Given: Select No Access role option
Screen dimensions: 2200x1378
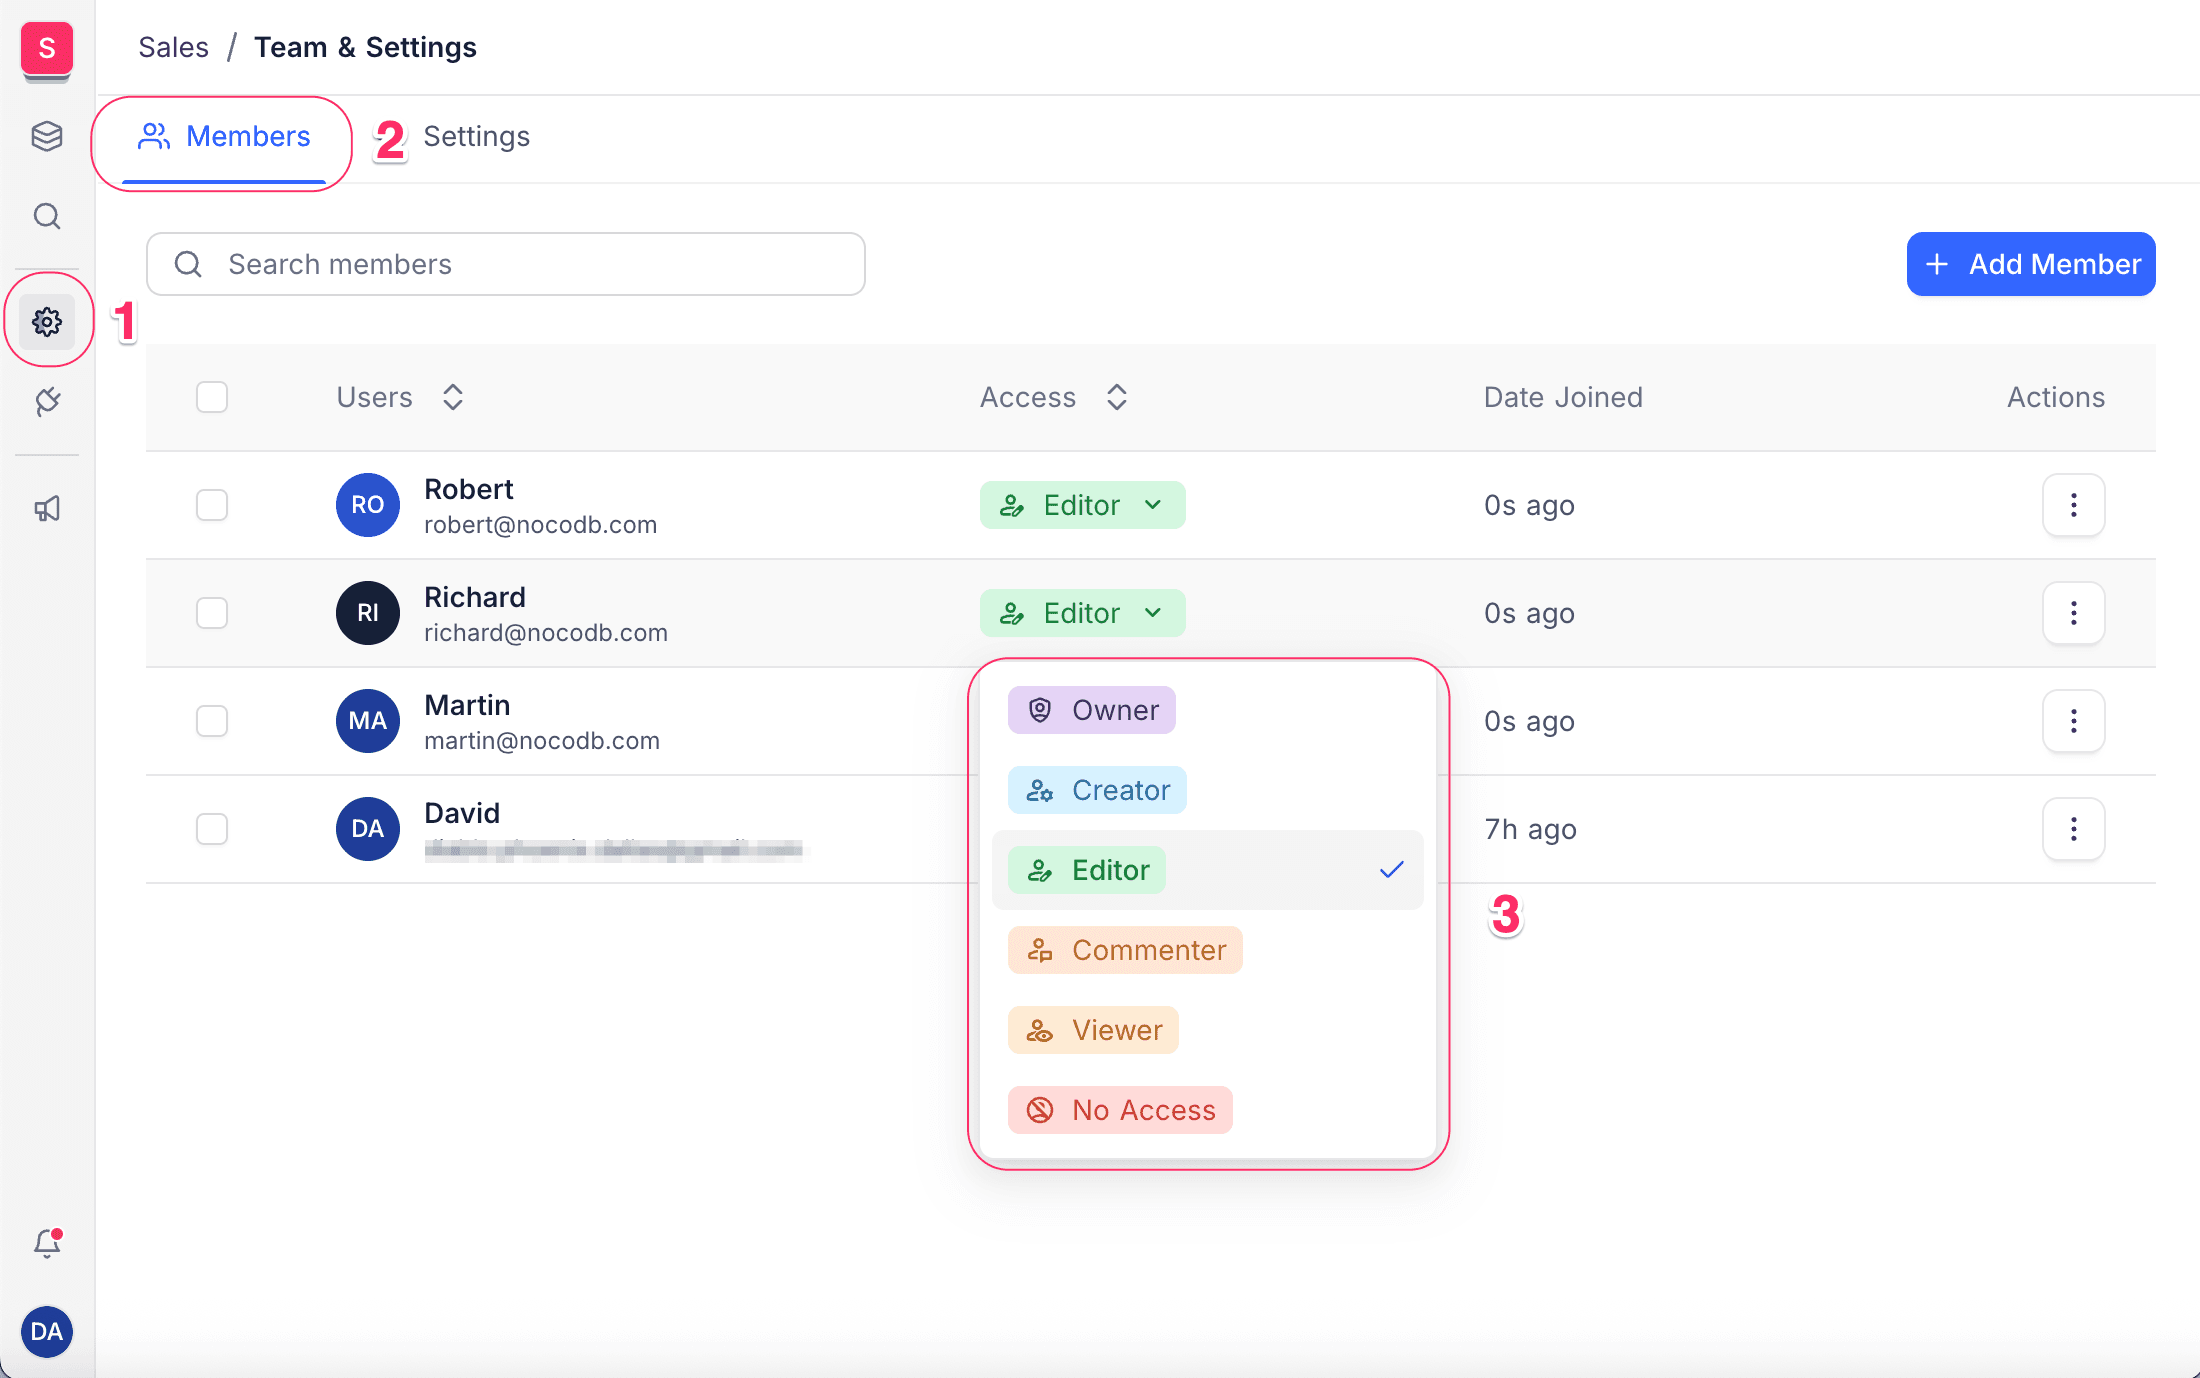Looking at the screenshot, I should click(1120, 1110).
